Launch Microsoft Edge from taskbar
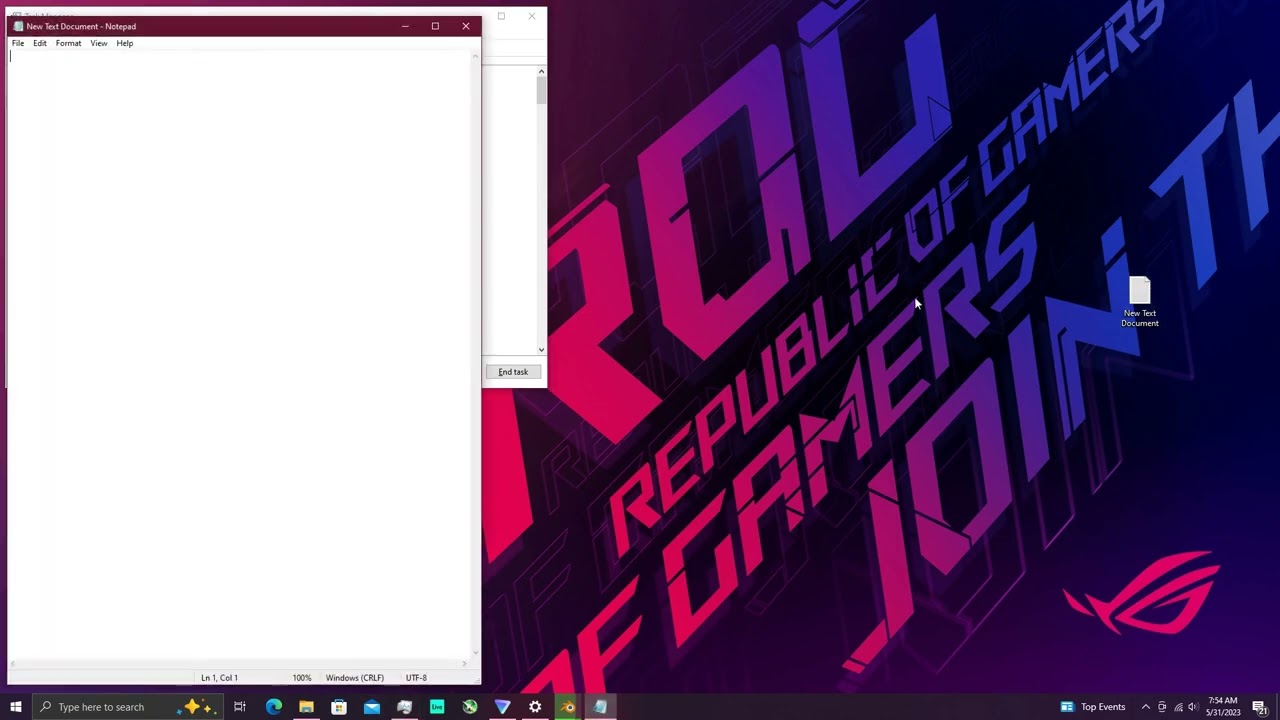This screenshot has height=720, width=1280. tap(273, 707)
